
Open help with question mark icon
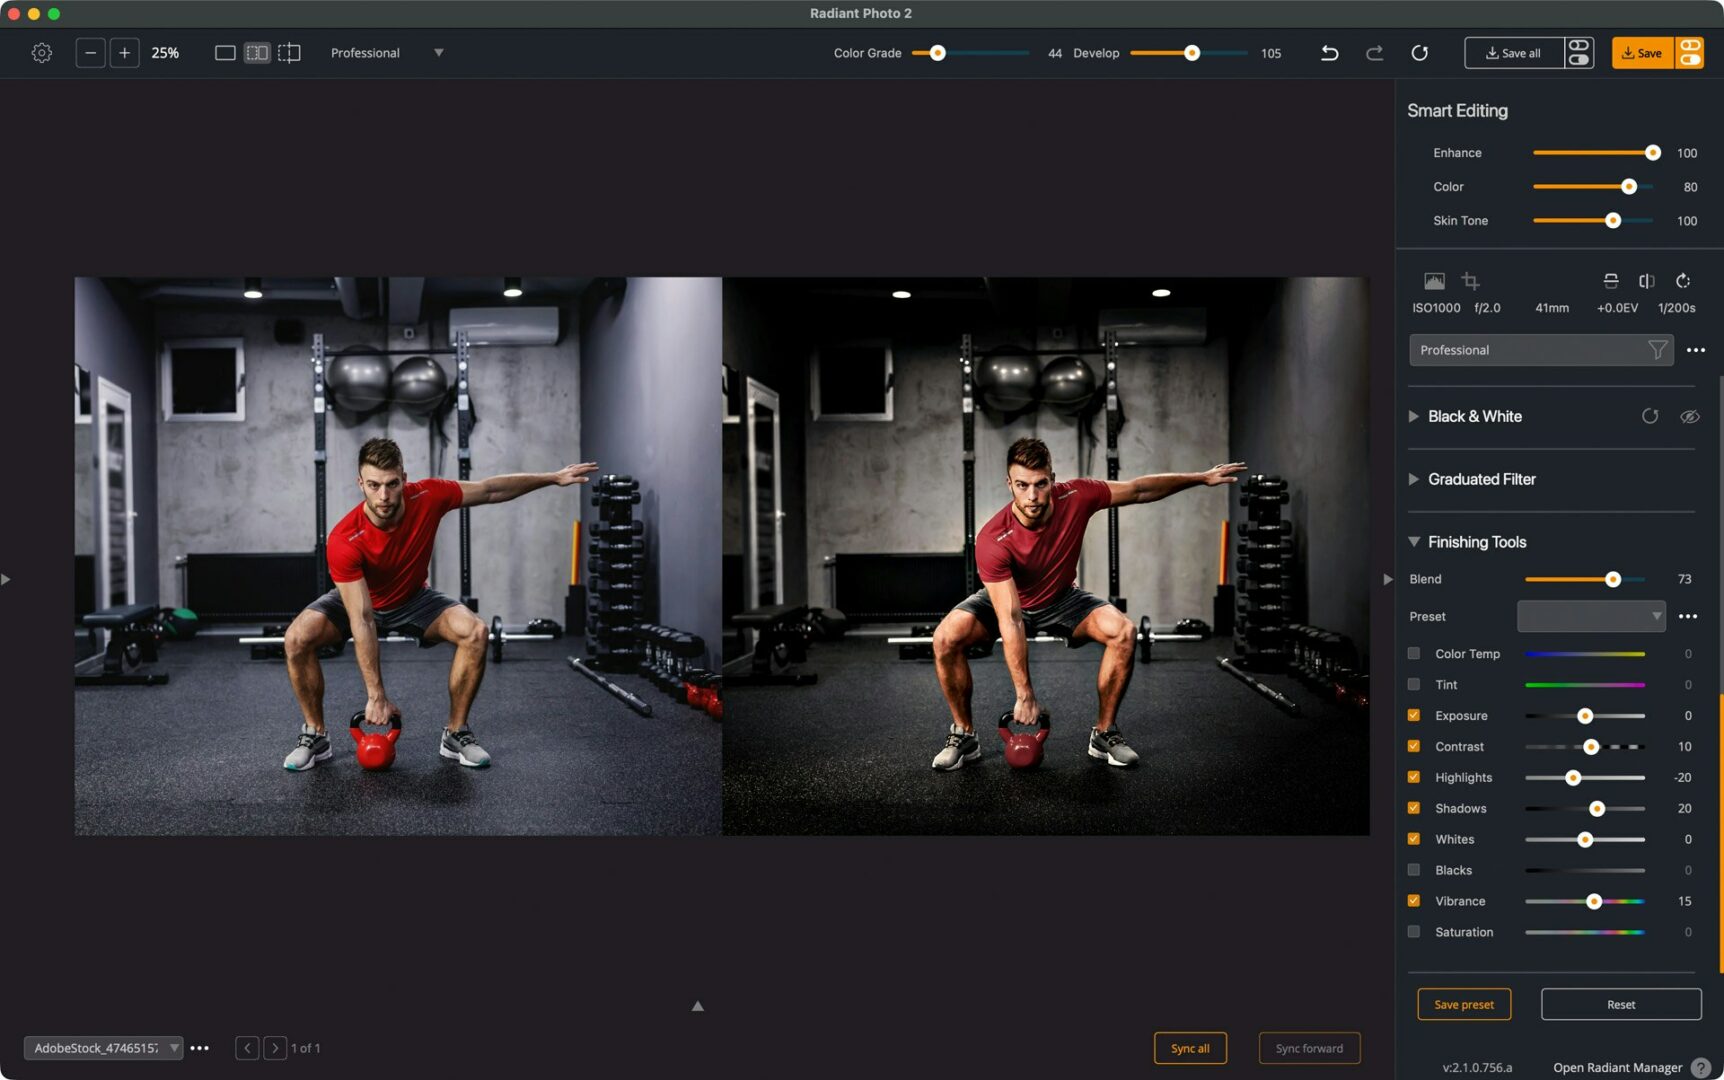point(1700,1068)
